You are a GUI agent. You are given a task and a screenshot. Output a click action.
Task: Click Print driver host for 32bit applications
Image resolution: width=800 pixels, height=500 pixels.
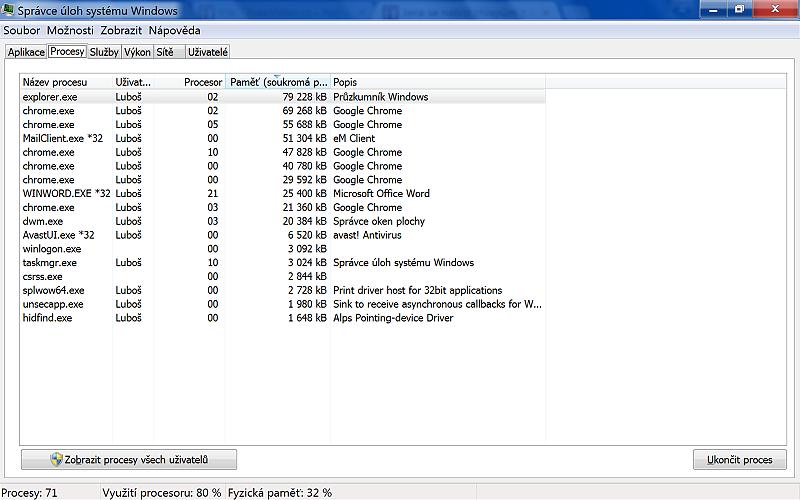click(417, 290)
